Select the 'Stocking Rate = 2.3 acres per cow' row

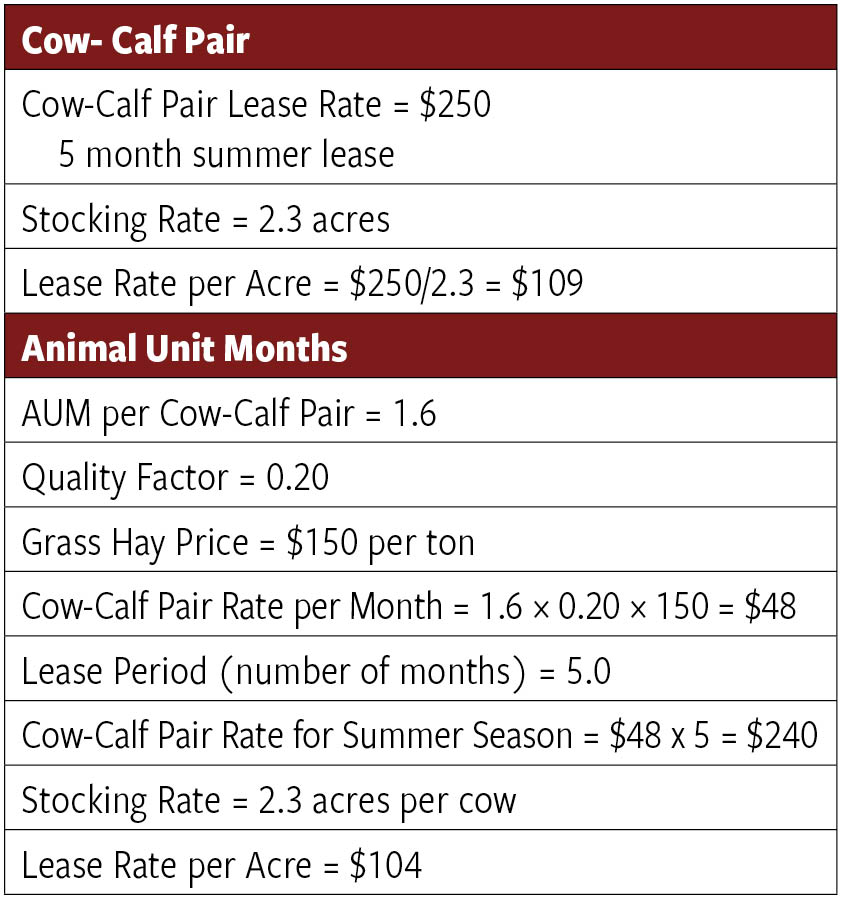269,801
